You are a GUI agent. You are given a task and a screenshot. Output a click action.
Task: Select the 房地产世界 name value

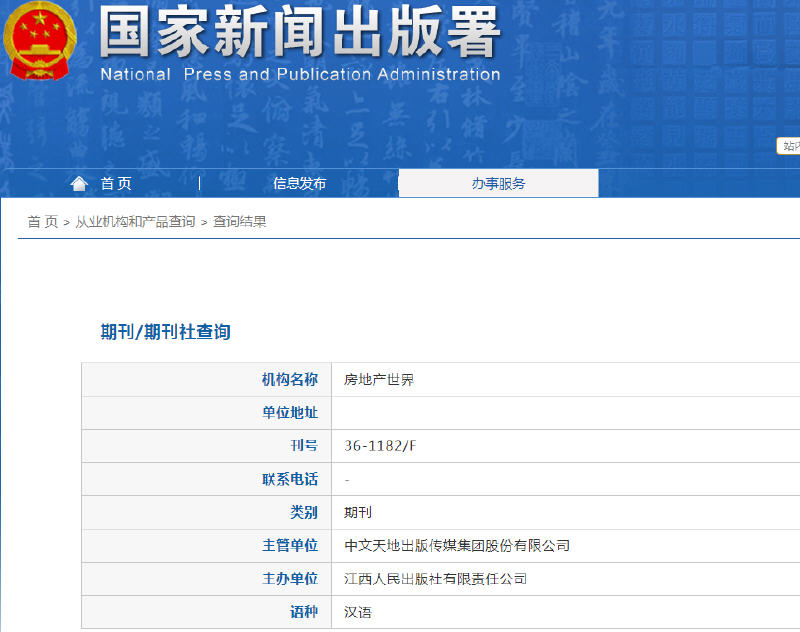click(379, 380)
